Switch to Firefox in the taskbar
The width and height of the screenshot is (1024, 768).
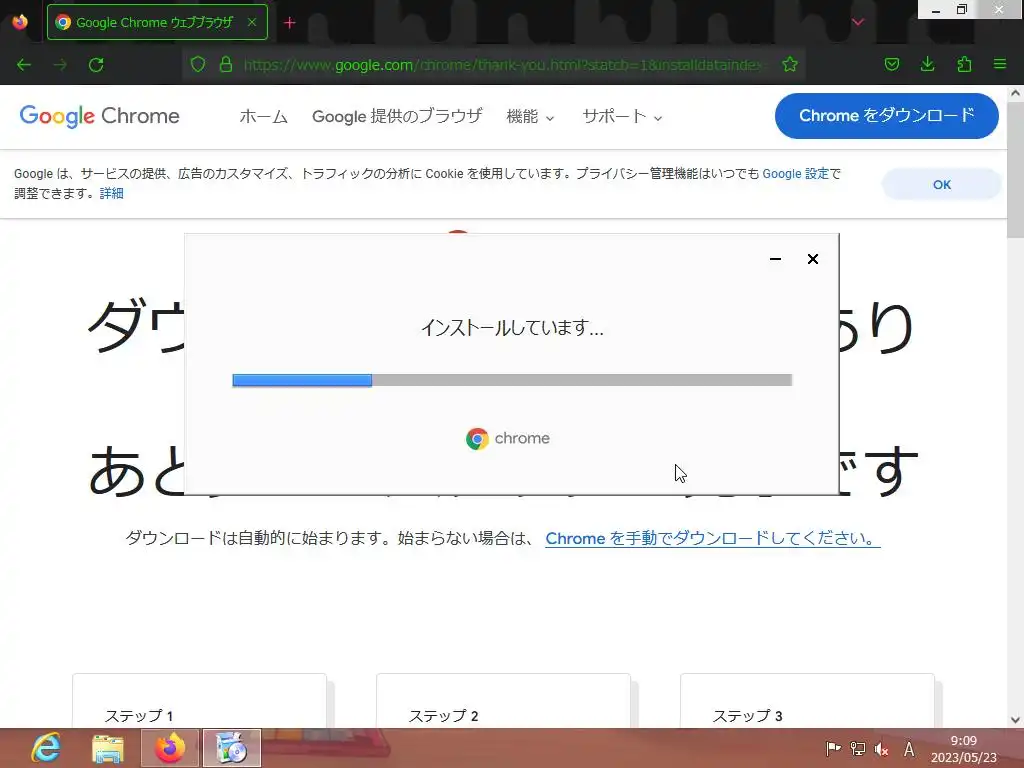pyautogui.click(x=170, y=748)
